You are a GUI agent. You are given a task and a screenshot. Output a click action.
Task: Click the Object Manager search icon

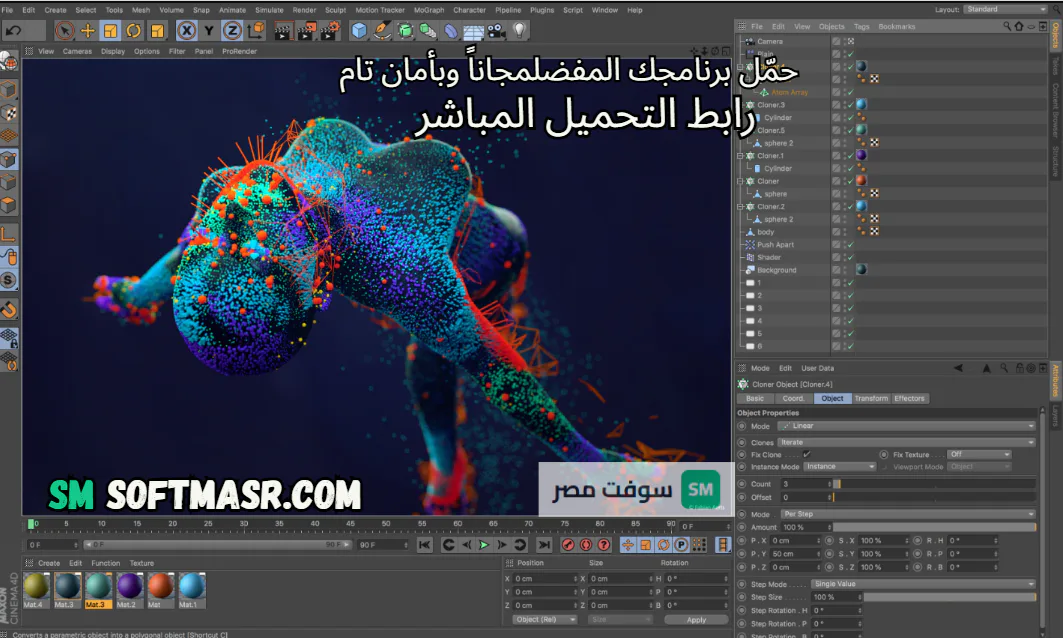point(1007,26)
